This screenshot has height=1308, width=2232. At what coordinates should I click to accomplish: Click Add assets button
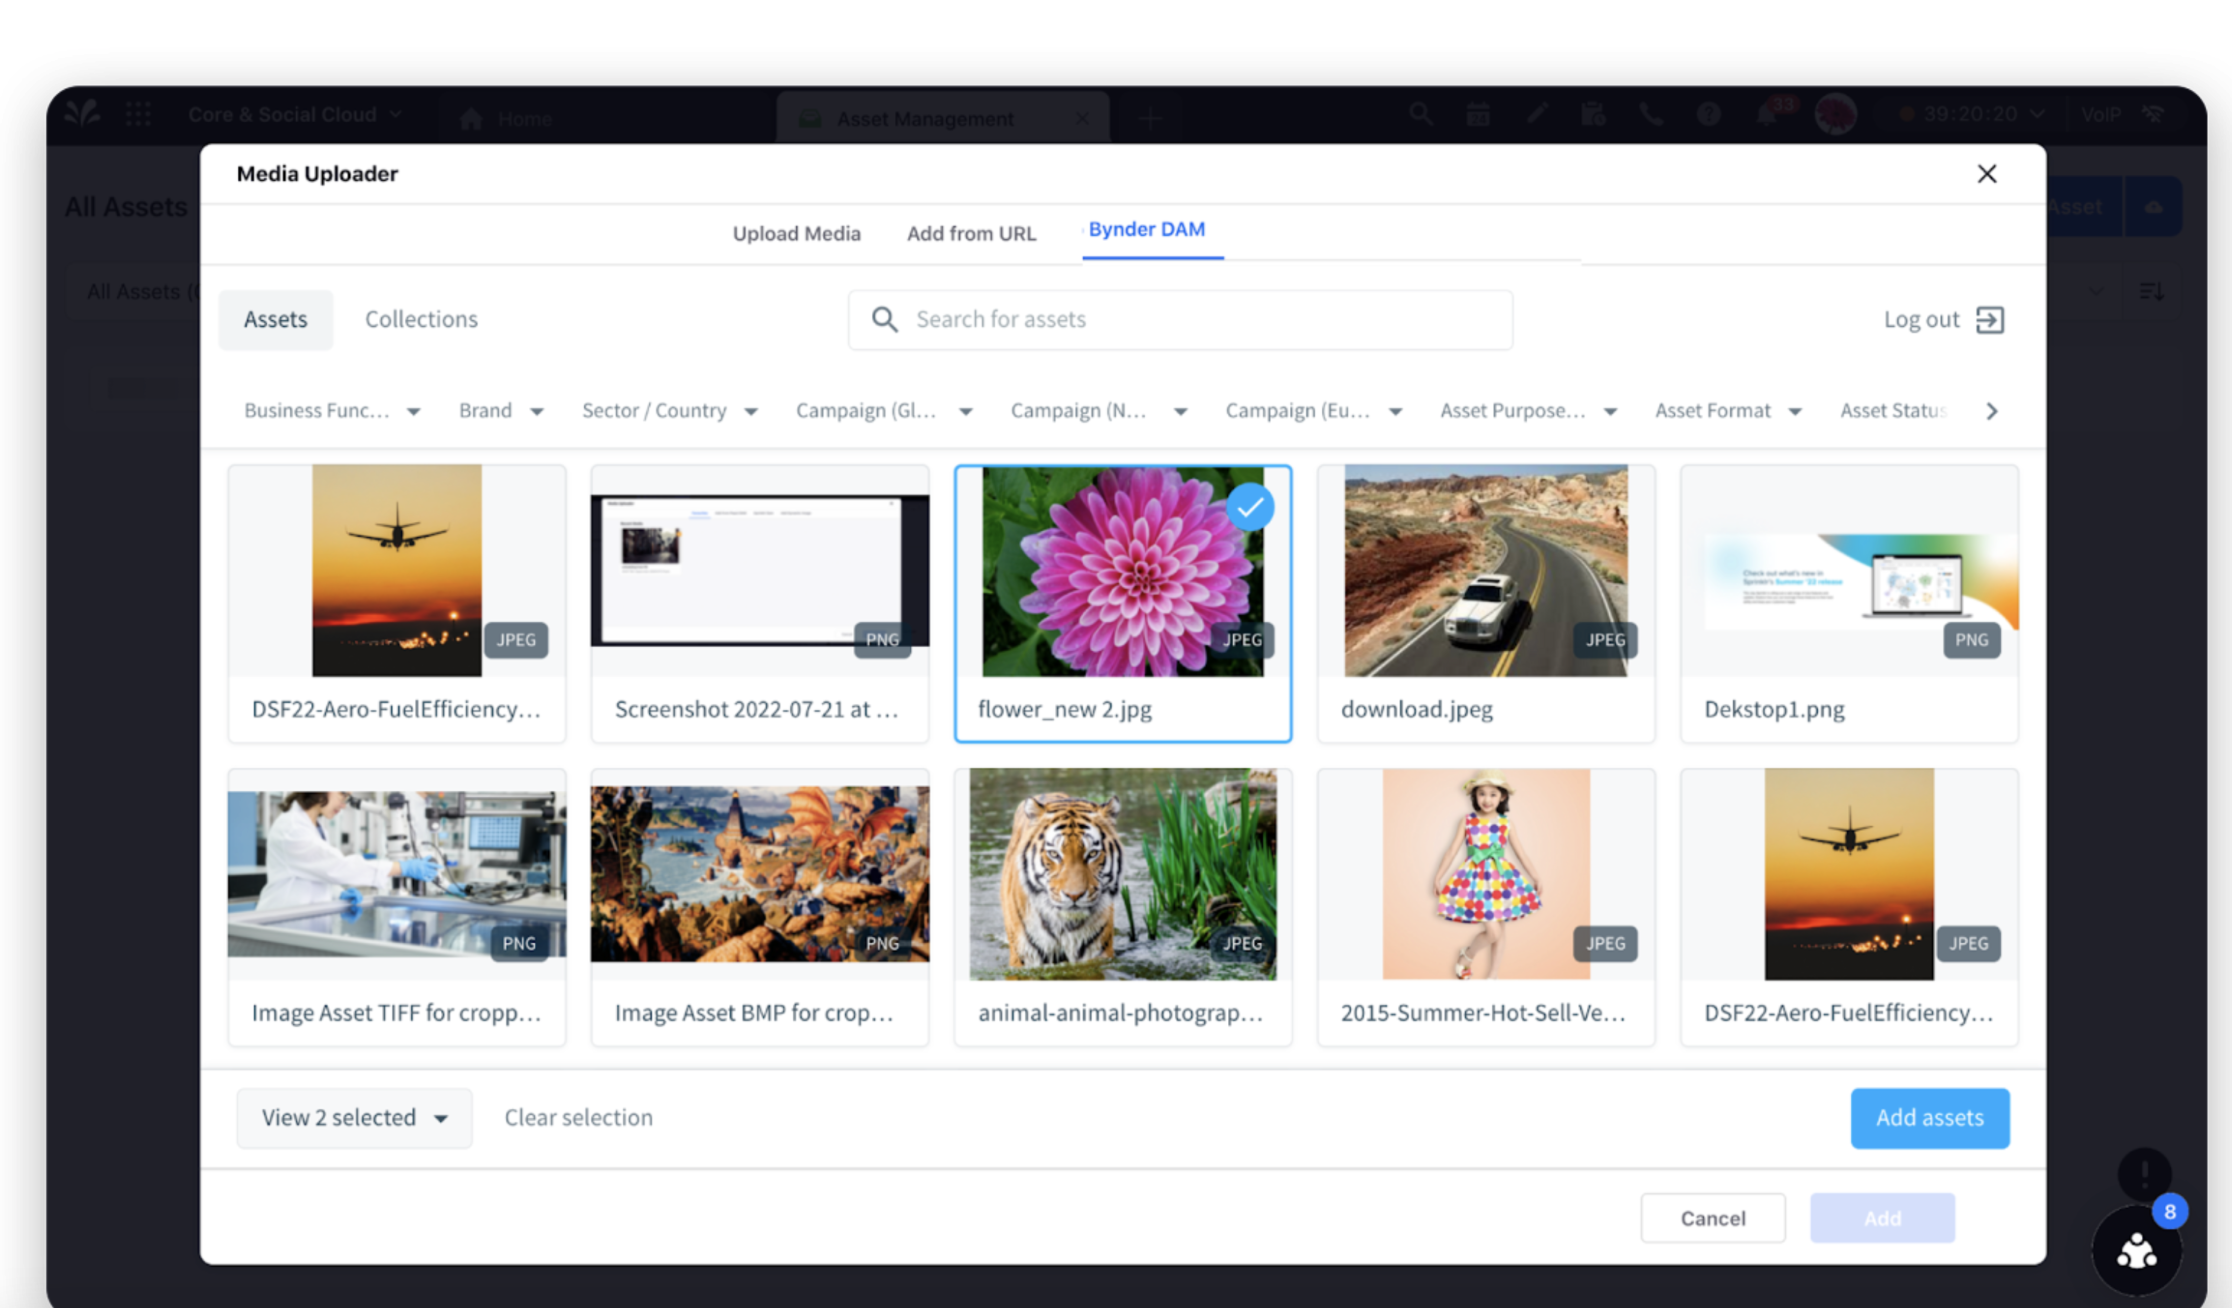1928,1118
